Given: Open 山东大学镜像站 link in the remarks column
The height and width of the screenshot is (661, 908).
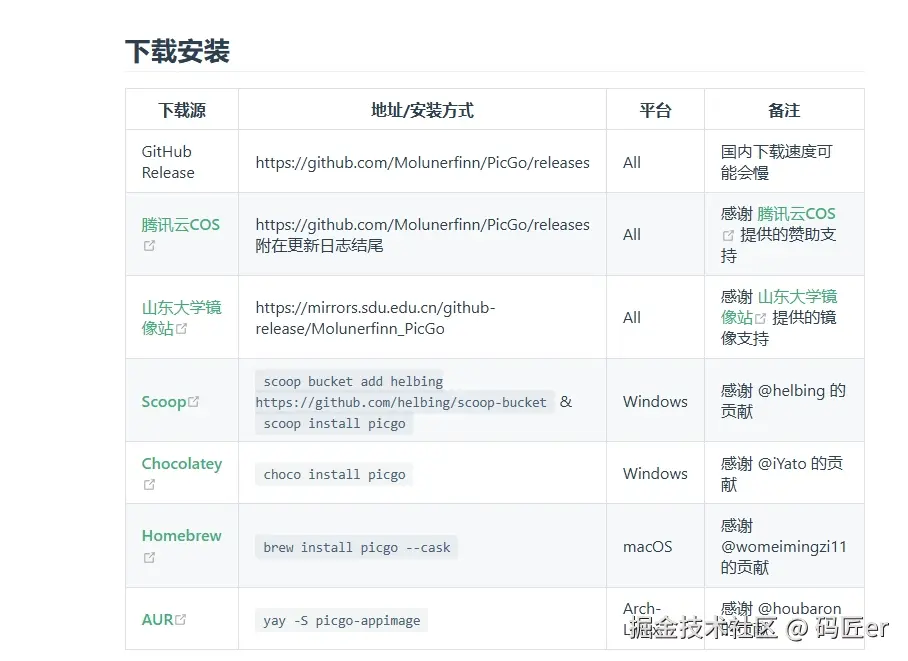Looking at the screenshot, I should (x=779, y=307).
